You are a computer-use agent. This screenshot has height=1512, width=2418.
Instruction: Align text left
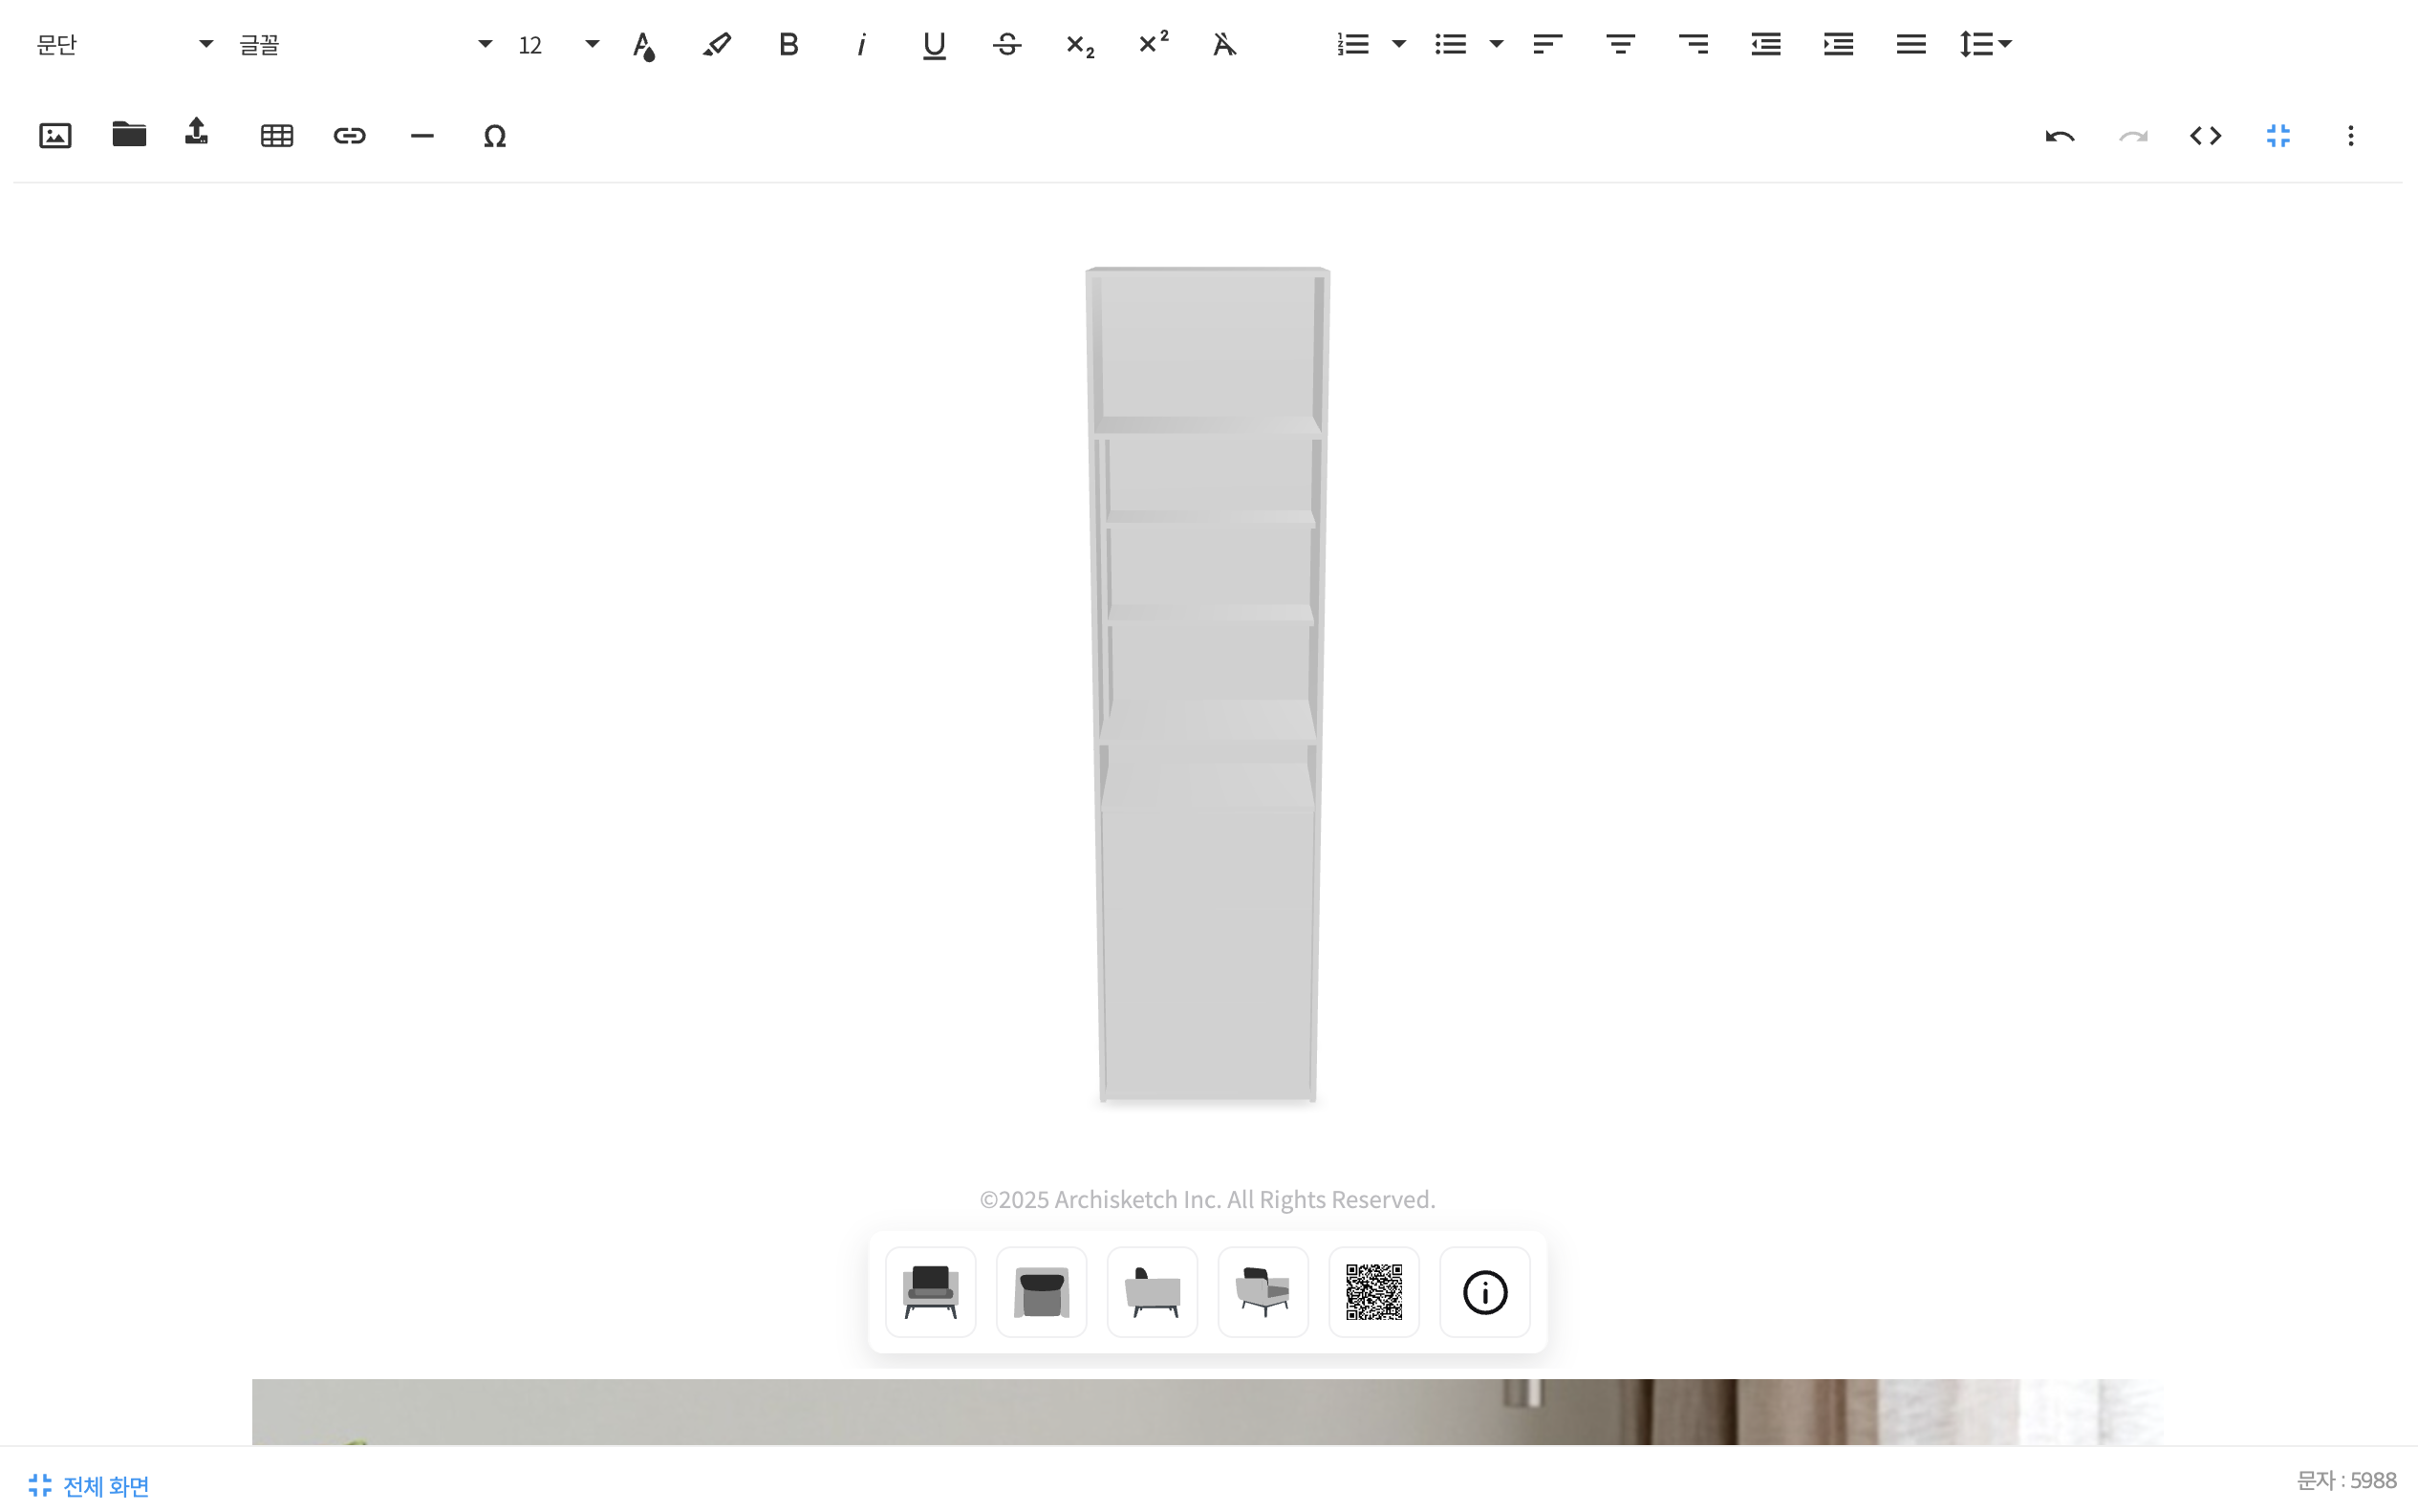pos(1547,45)
